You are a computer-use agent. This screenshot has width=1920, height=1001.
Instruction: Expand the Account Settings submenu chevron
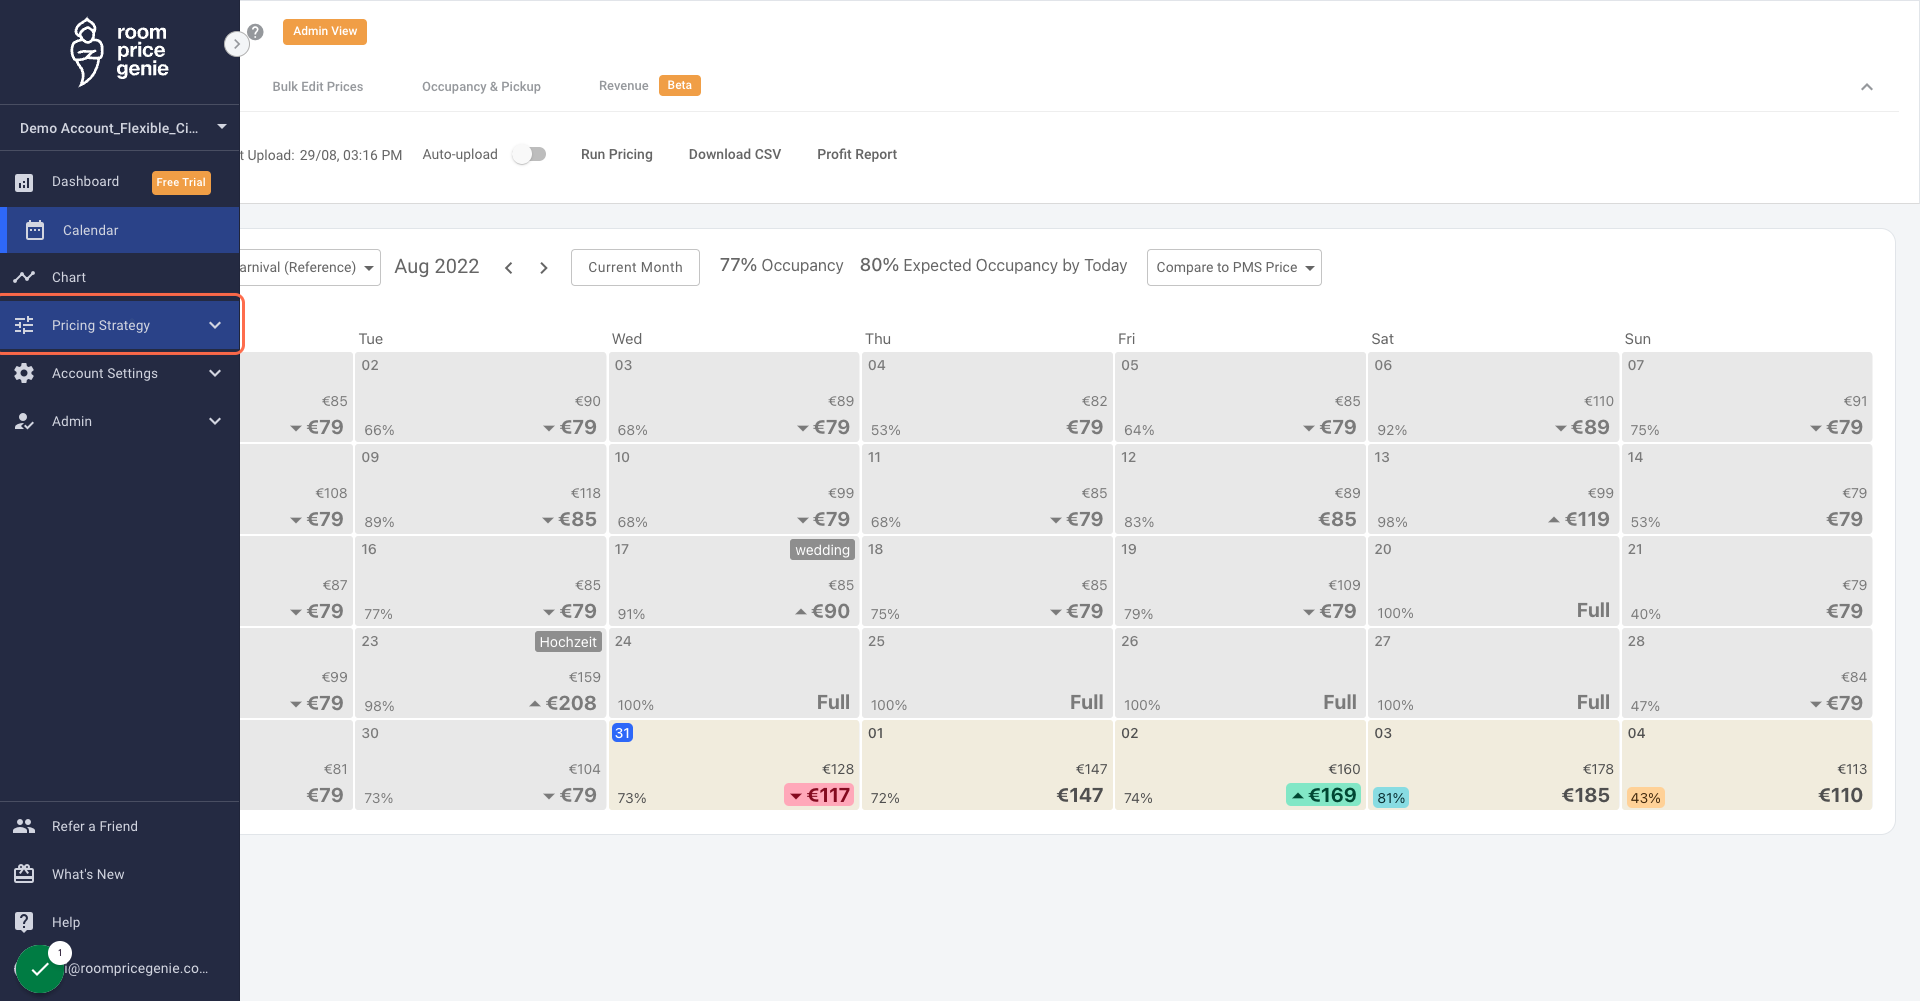click(x=215, y=373)
